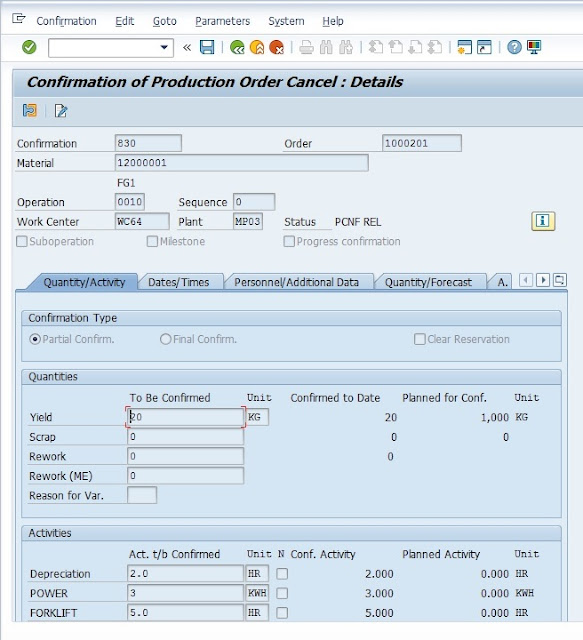Toggle the POWER row checkbox
This screenshot has height=640, width=583.
282,593
